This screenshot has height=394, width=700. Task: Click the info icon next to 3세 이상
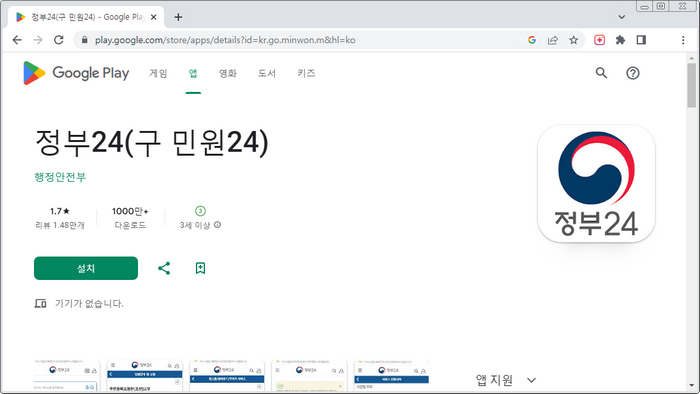217,225
